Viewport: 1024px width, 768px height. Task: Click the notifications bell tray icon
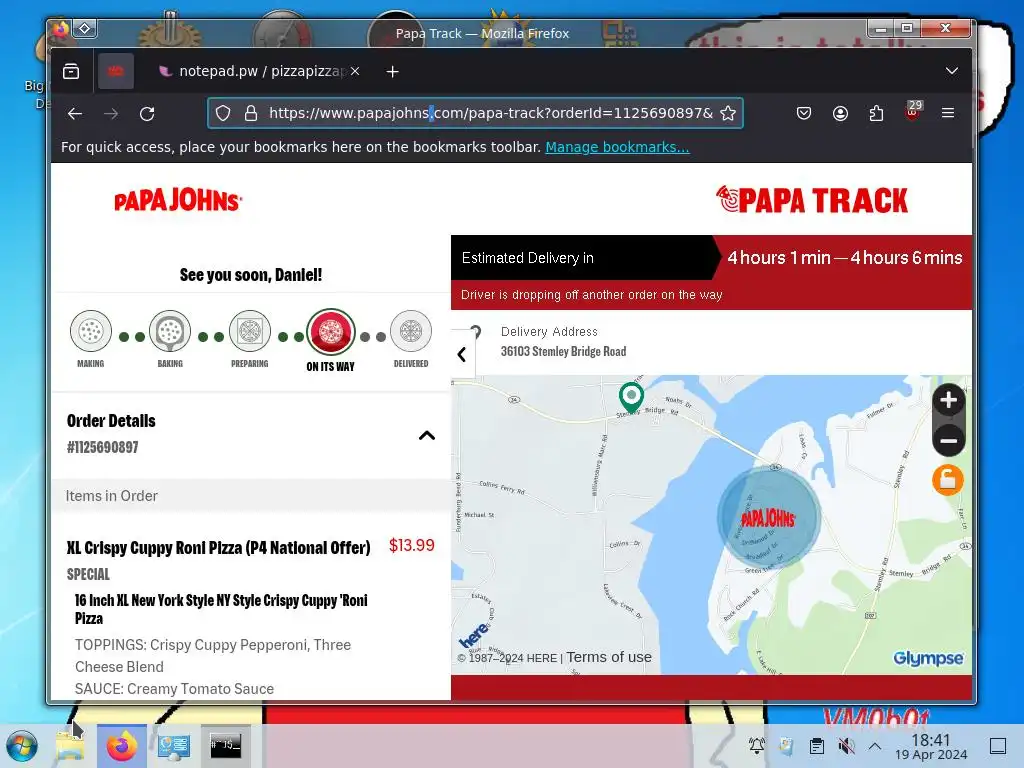point(757,745)
